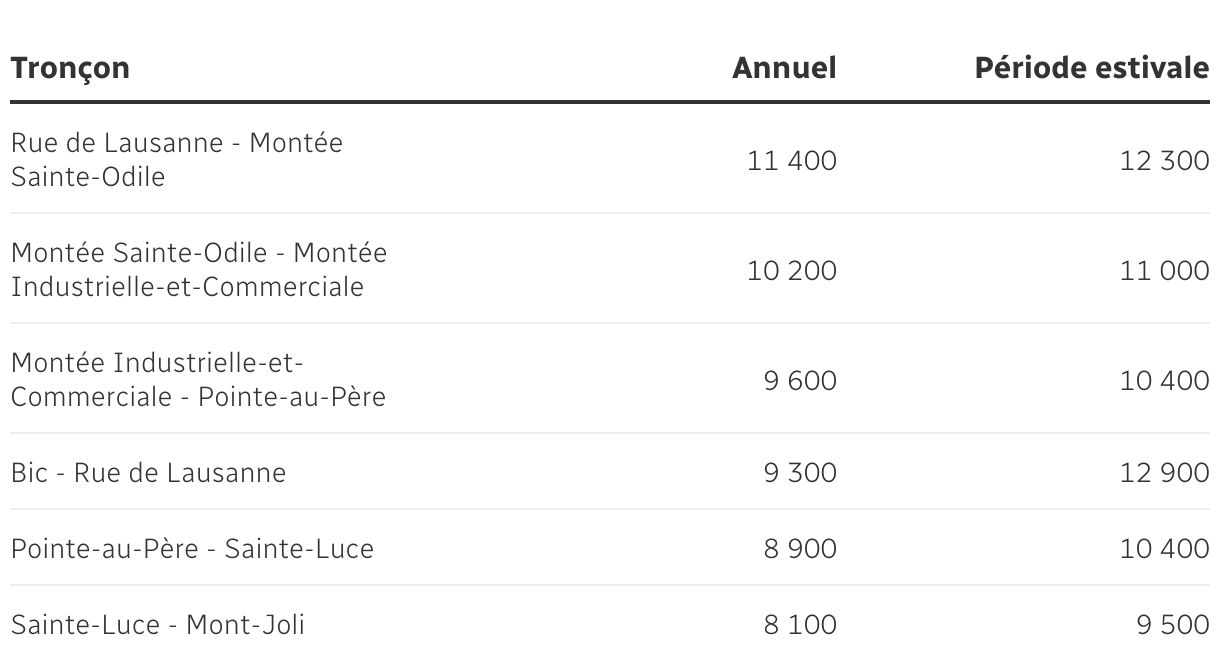The height and width of the screenshot is (670, 1220).
Task: Click the annual value 8 100
Action: [799, 625]
